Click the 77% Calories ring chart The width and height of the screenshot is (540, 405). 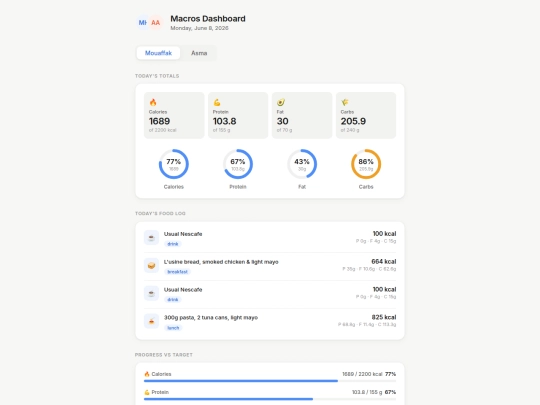(x=174, y=164)
